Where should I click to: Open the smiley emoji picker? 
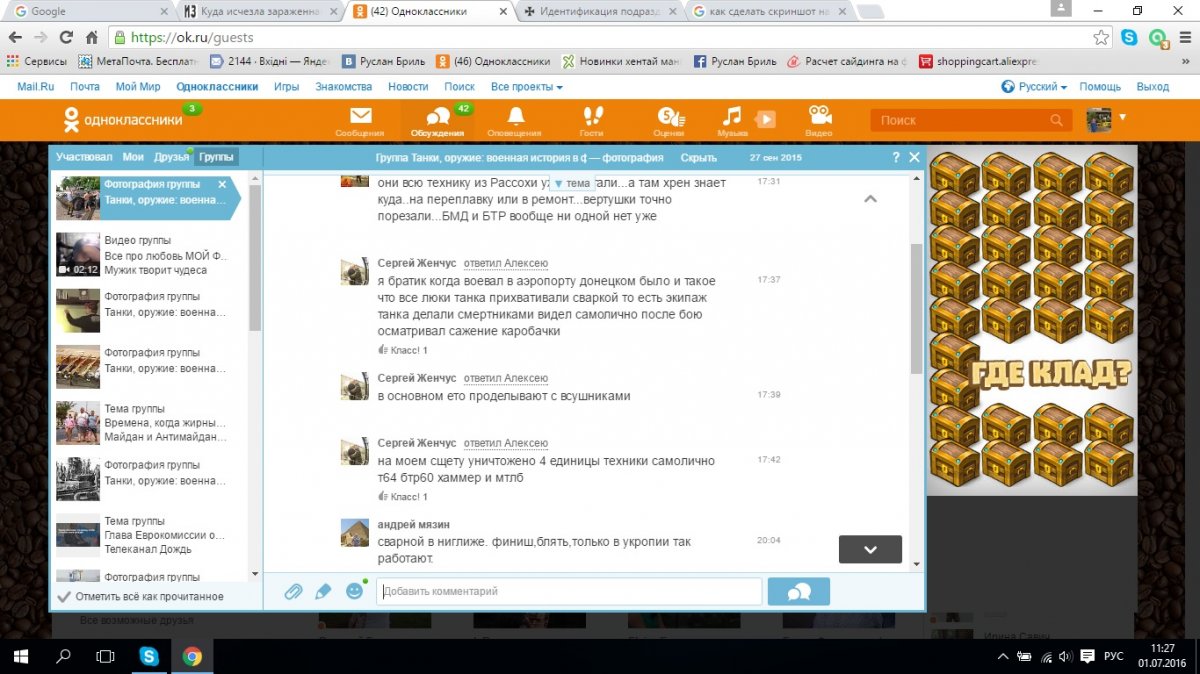[354, 591]
